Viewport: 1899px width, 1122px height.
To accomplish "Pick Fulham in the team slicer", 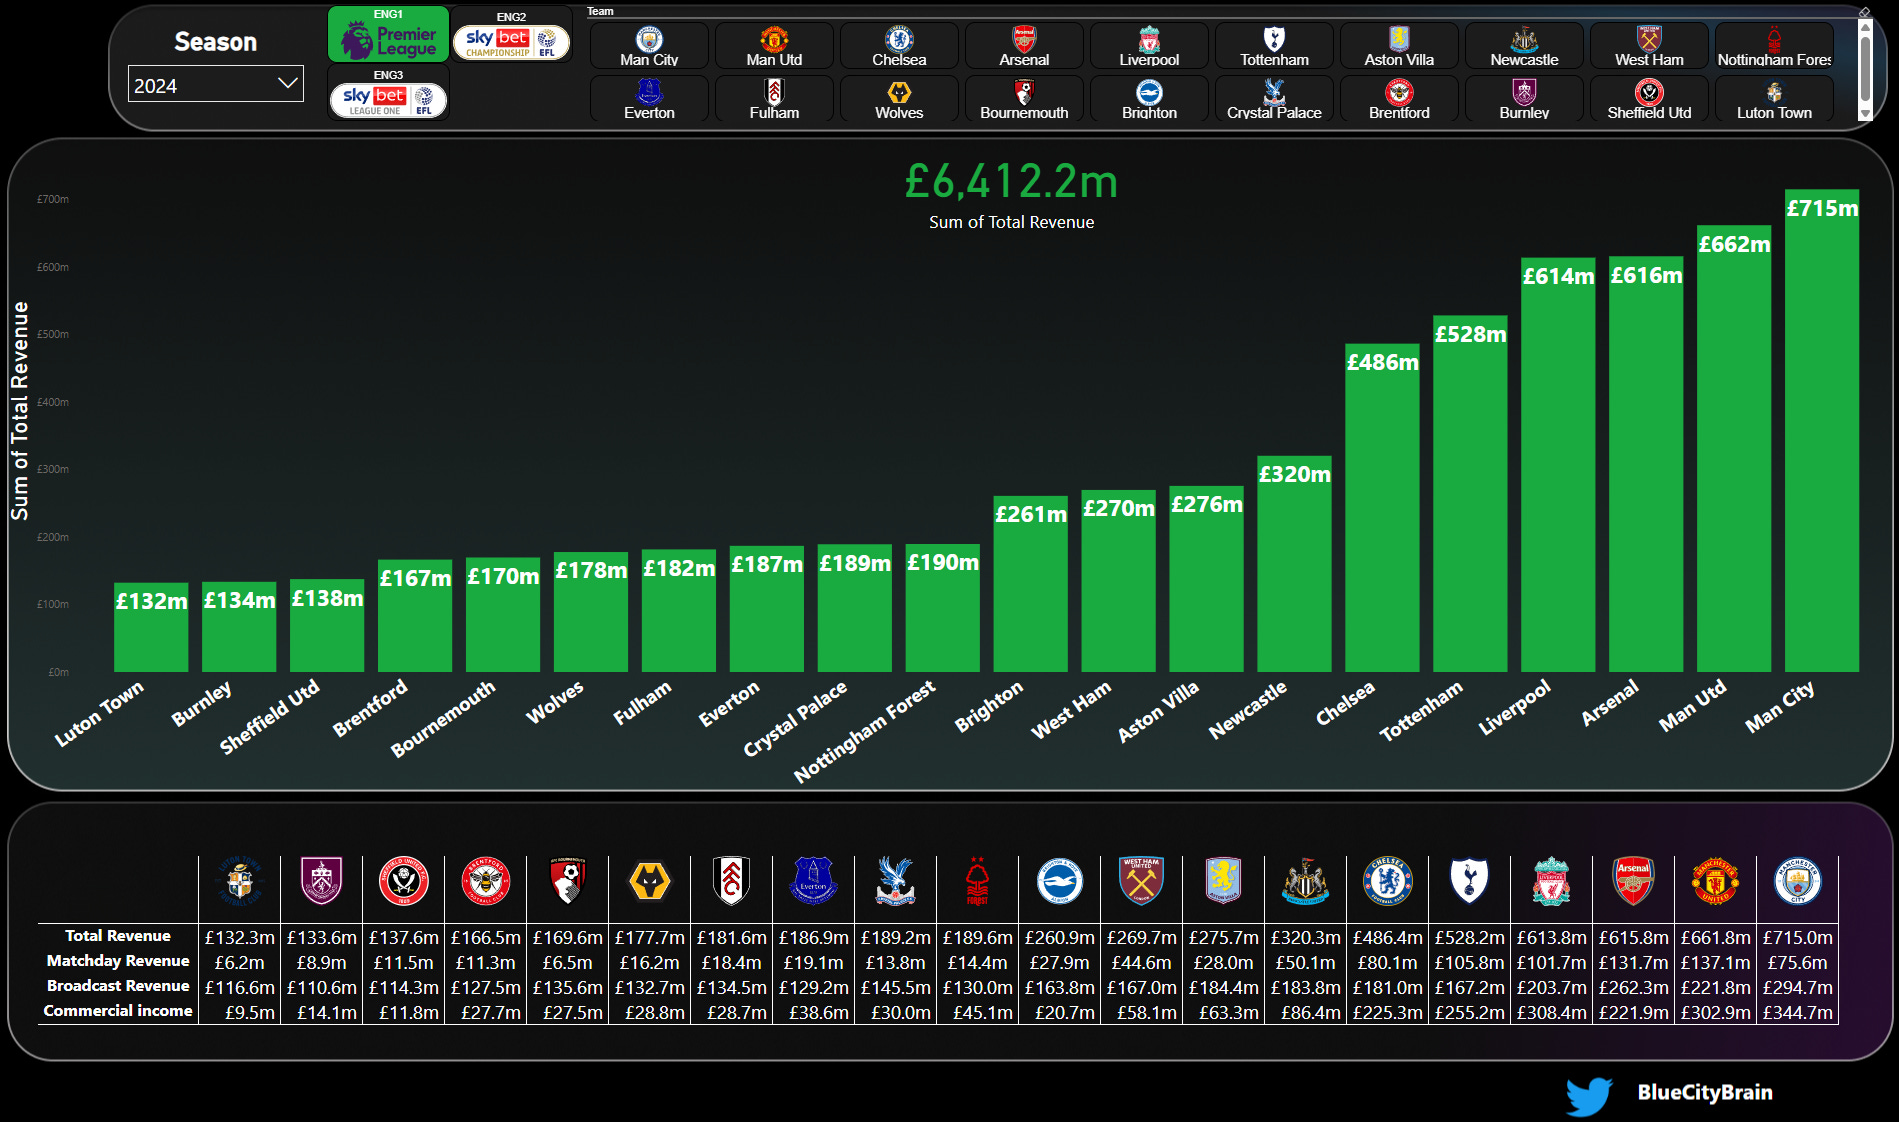I will (774, 99).
